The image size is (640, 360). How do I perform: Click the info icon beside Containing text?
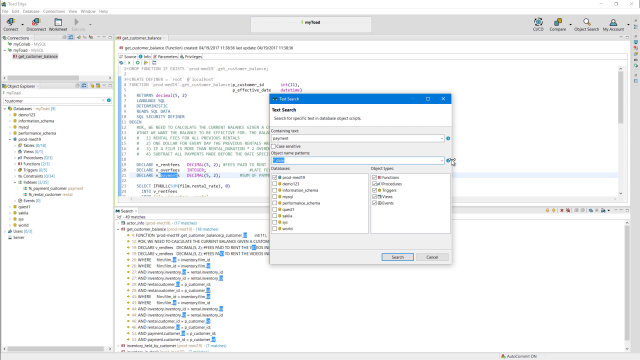tap(448, 138)
